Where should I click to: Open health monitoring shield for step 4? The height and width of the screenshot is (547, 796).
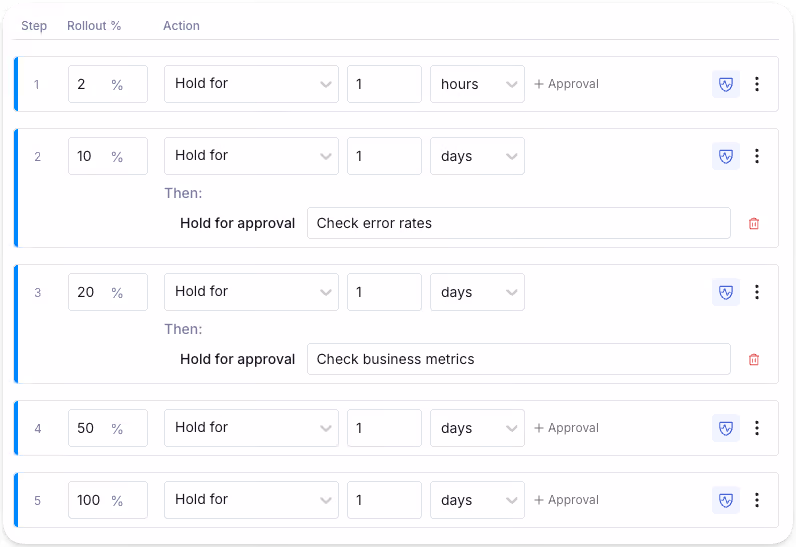click(725, 428)
